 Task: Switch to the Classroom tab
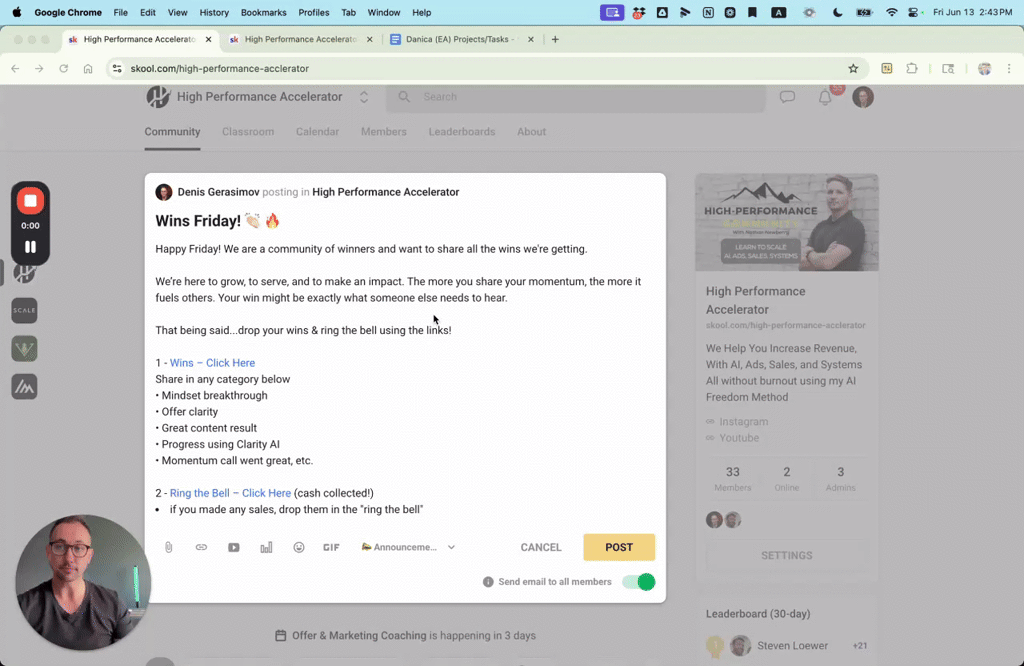pyautogui.click(x=248, y=132)
